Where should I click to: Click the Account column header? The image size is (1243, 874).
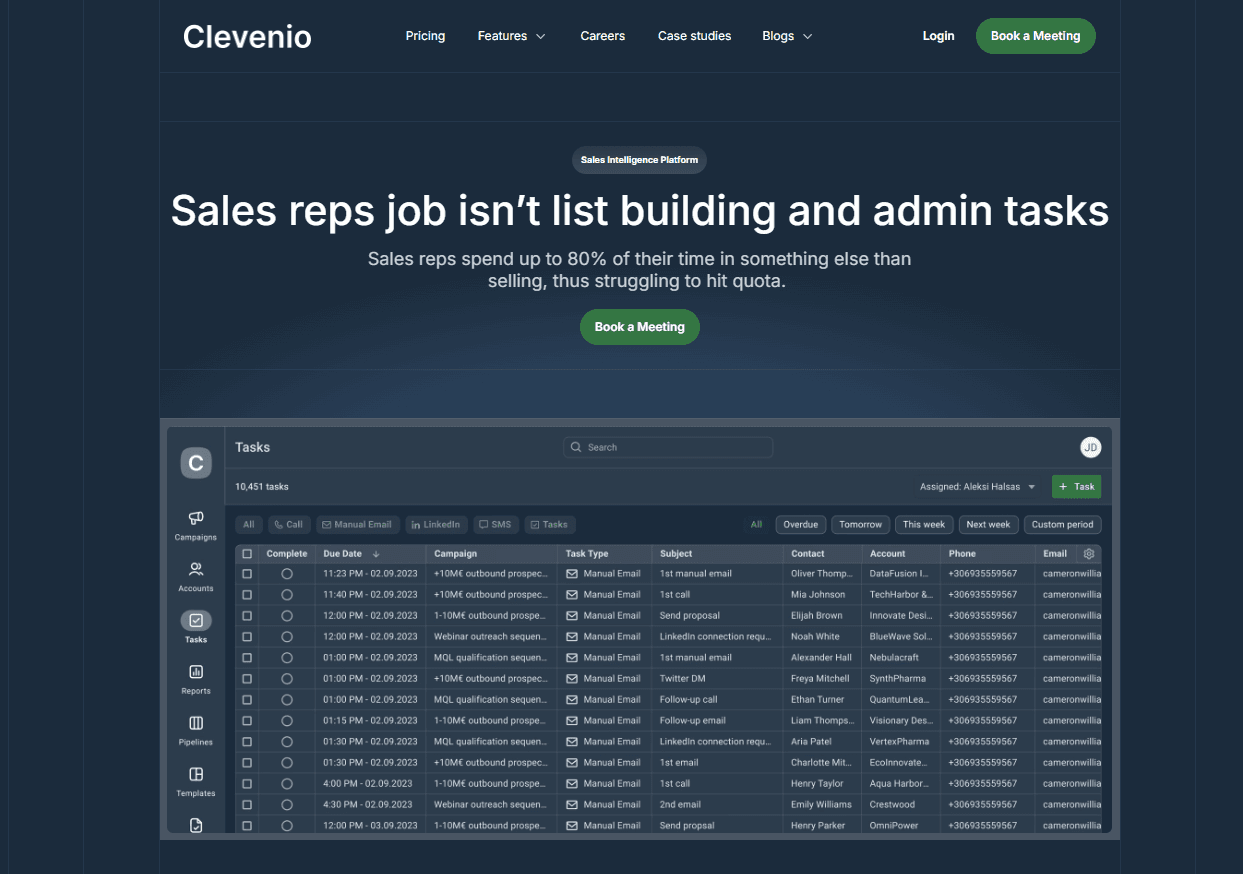coord(887,553)
